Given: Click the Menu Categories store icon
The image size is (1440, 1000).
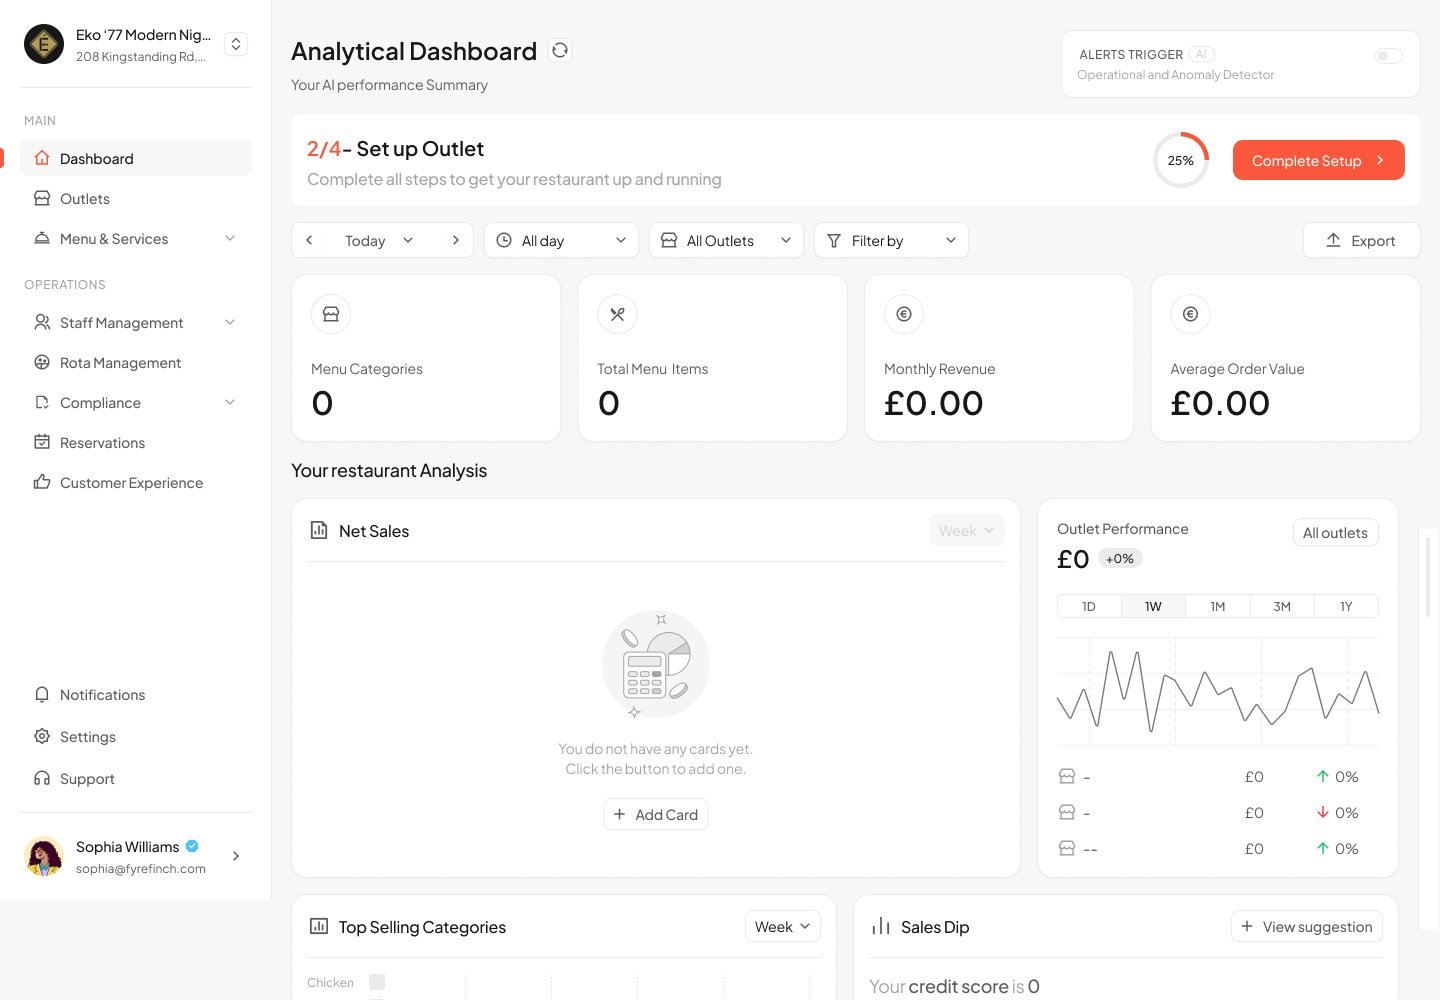Looking at the screenshot, I should 331,314.
